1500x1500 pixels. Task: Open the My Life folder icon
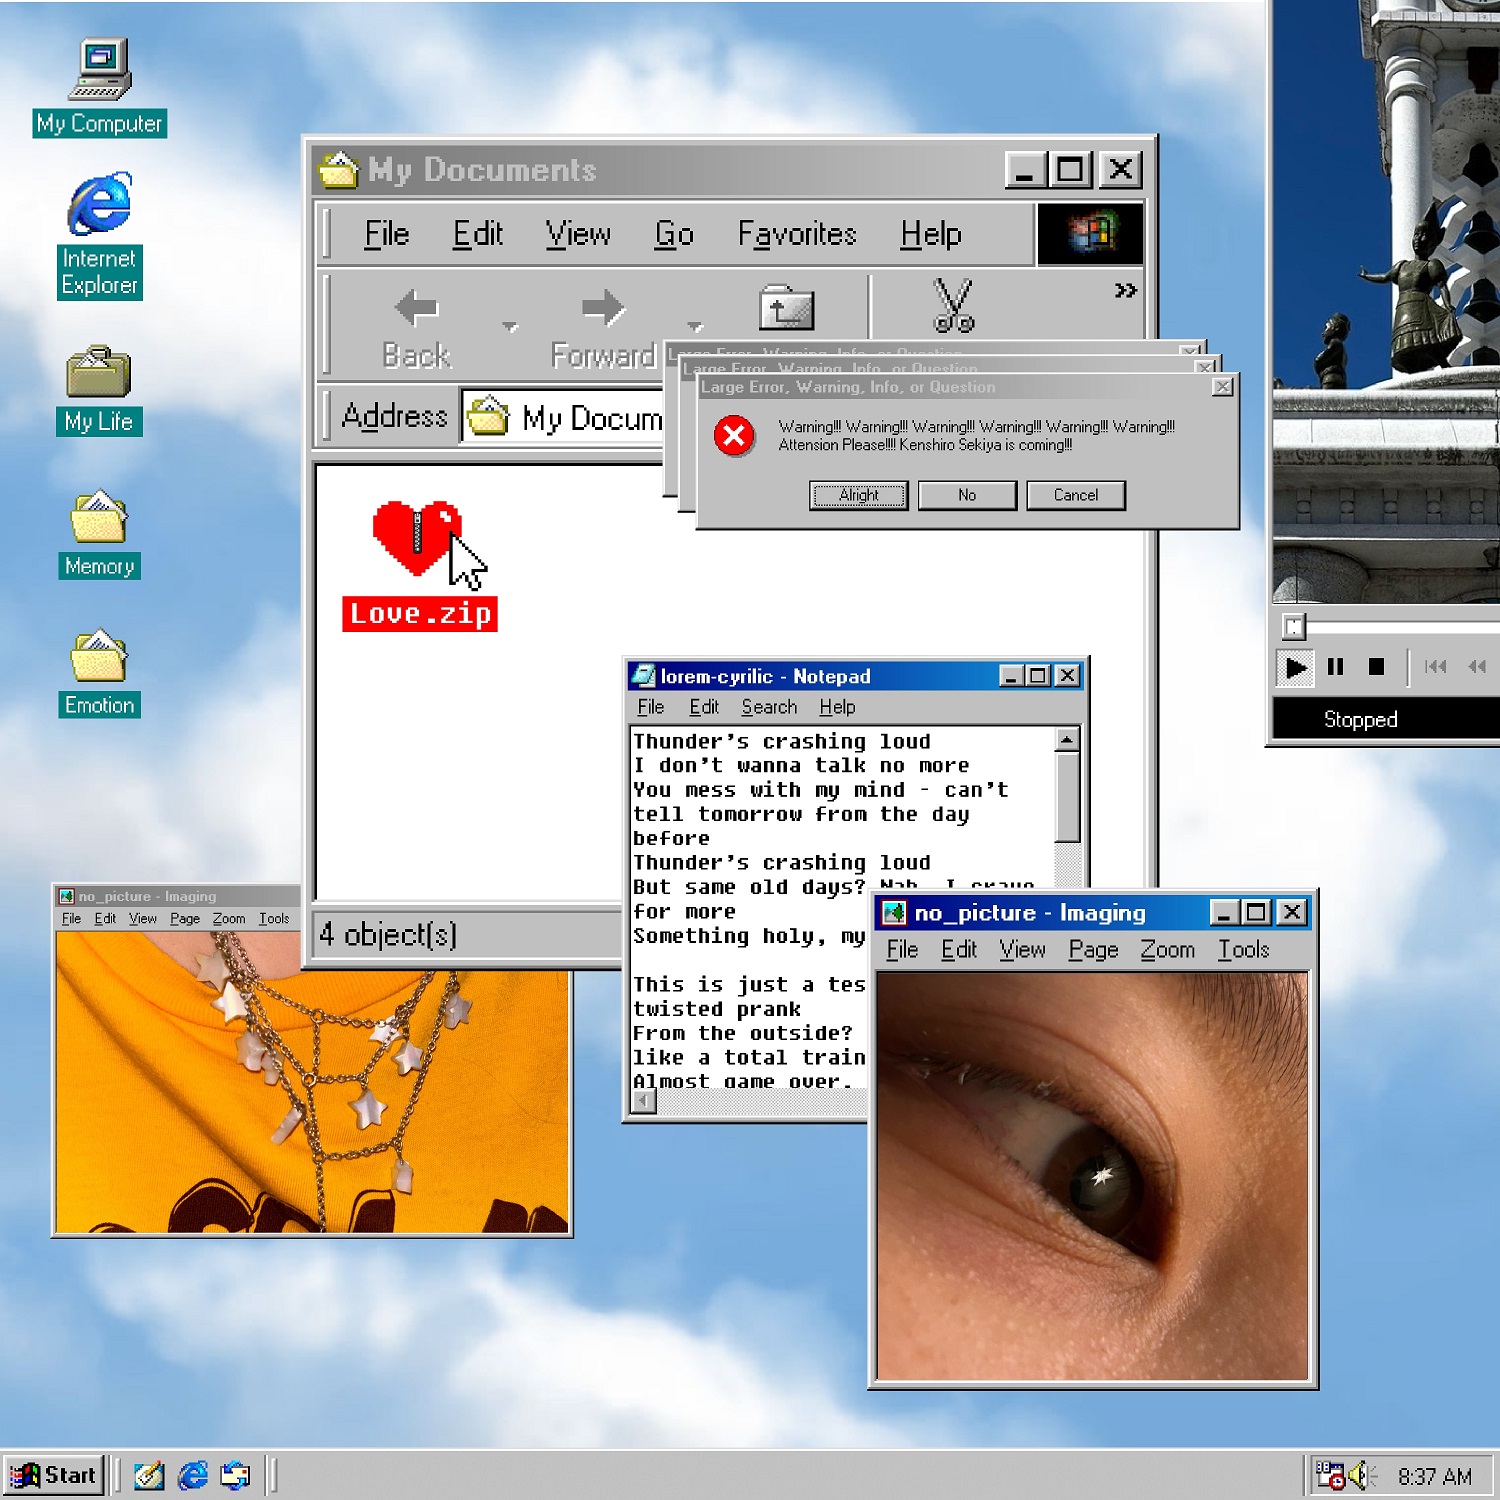[99, 374]
